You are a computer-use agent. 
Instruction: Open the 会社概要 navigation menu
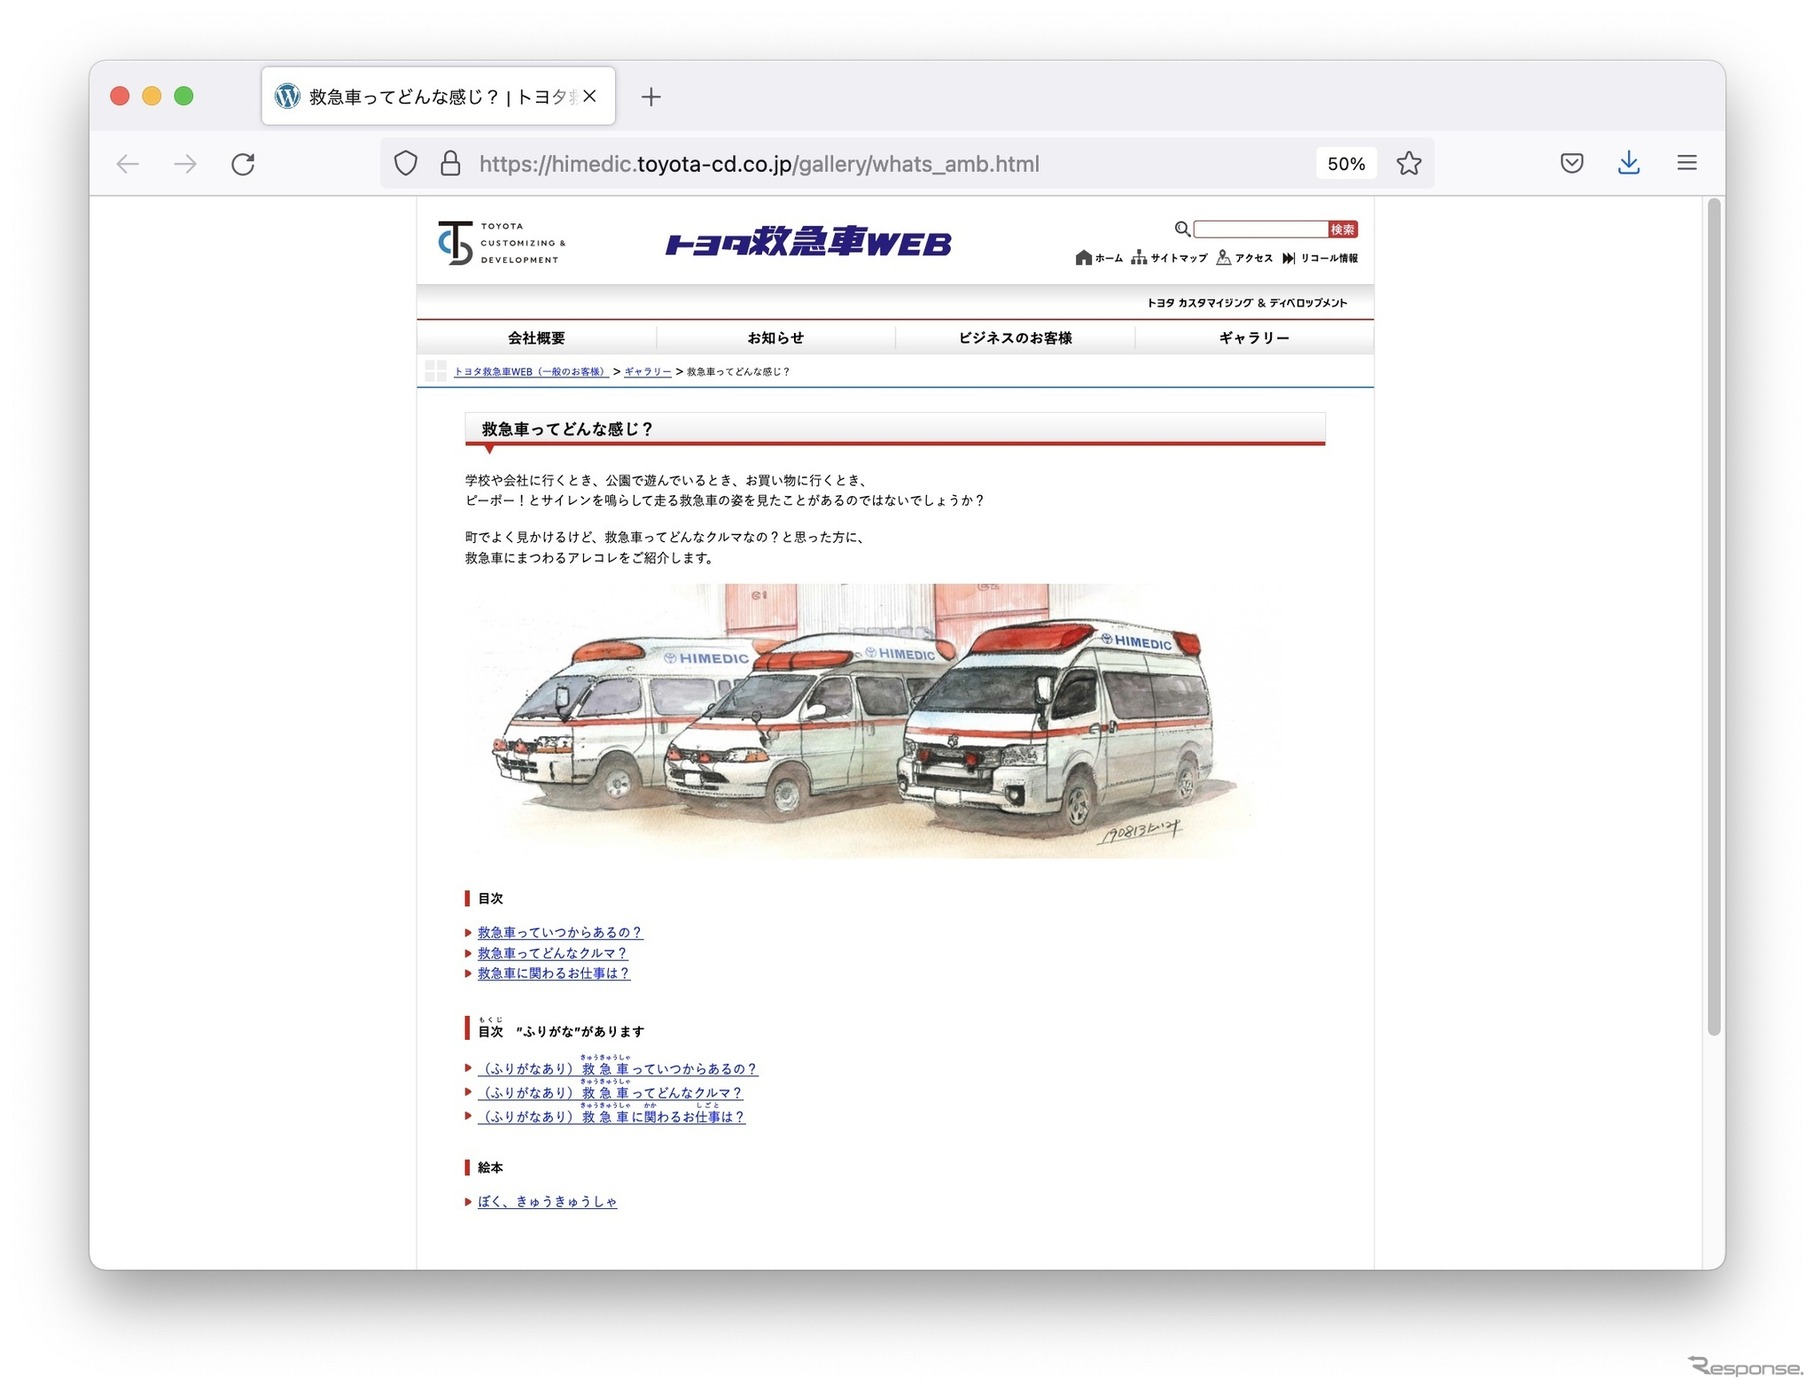[x=536, y=338]
